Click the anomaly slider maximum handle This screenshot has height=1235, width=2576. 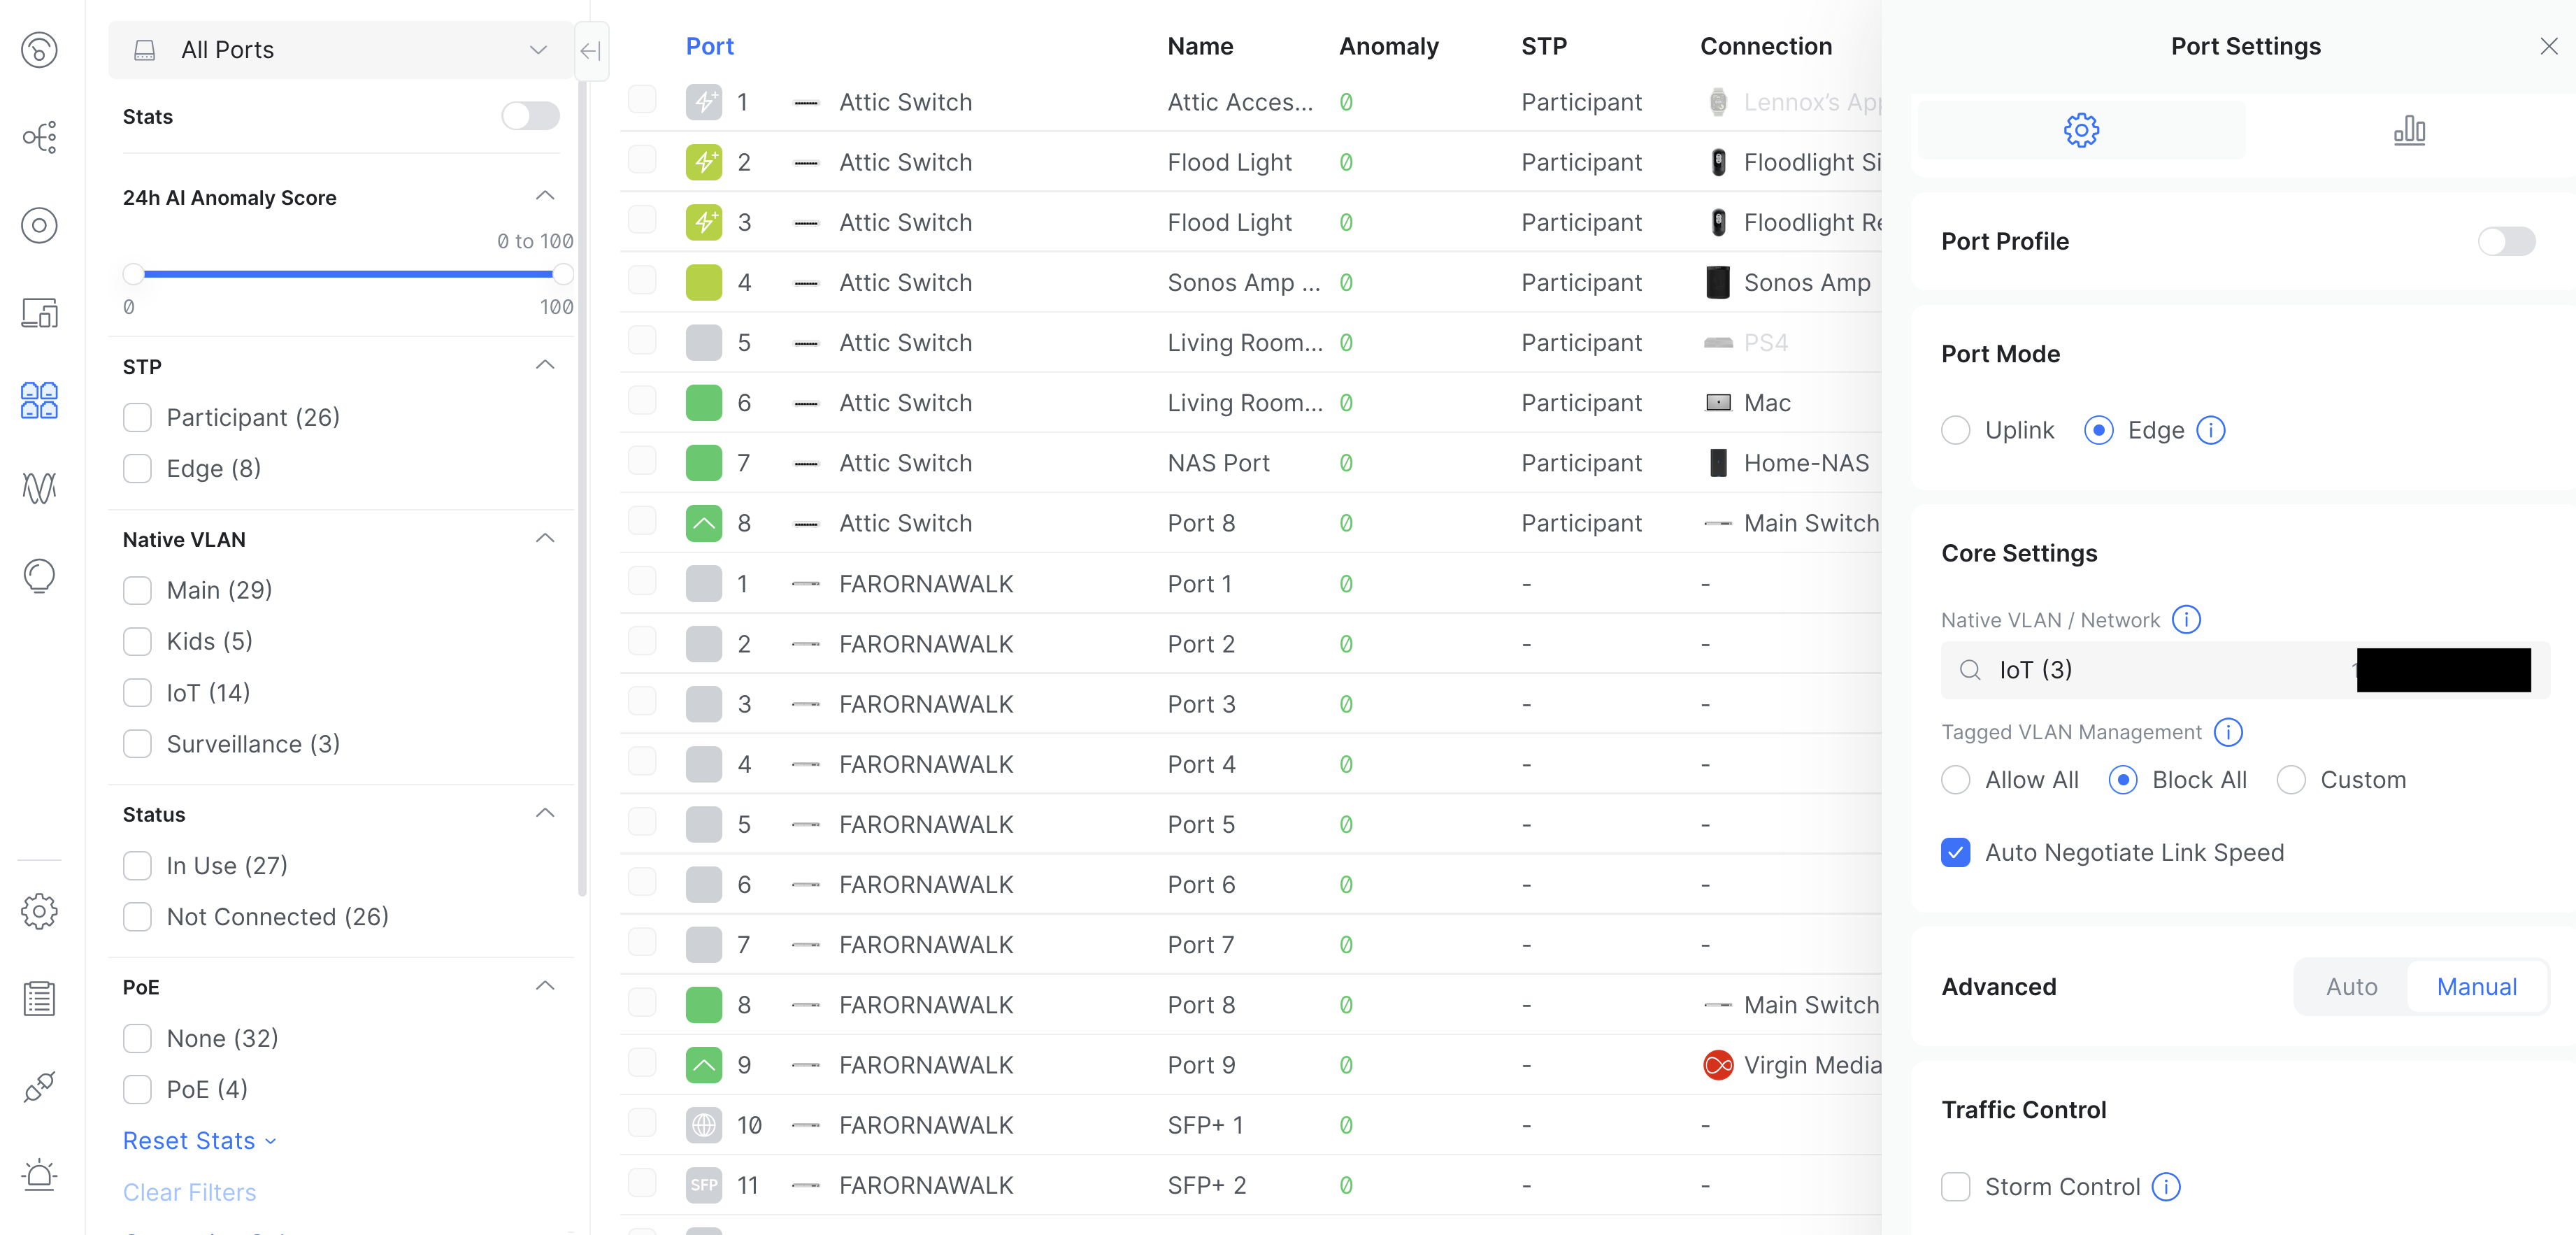[563, 274]
